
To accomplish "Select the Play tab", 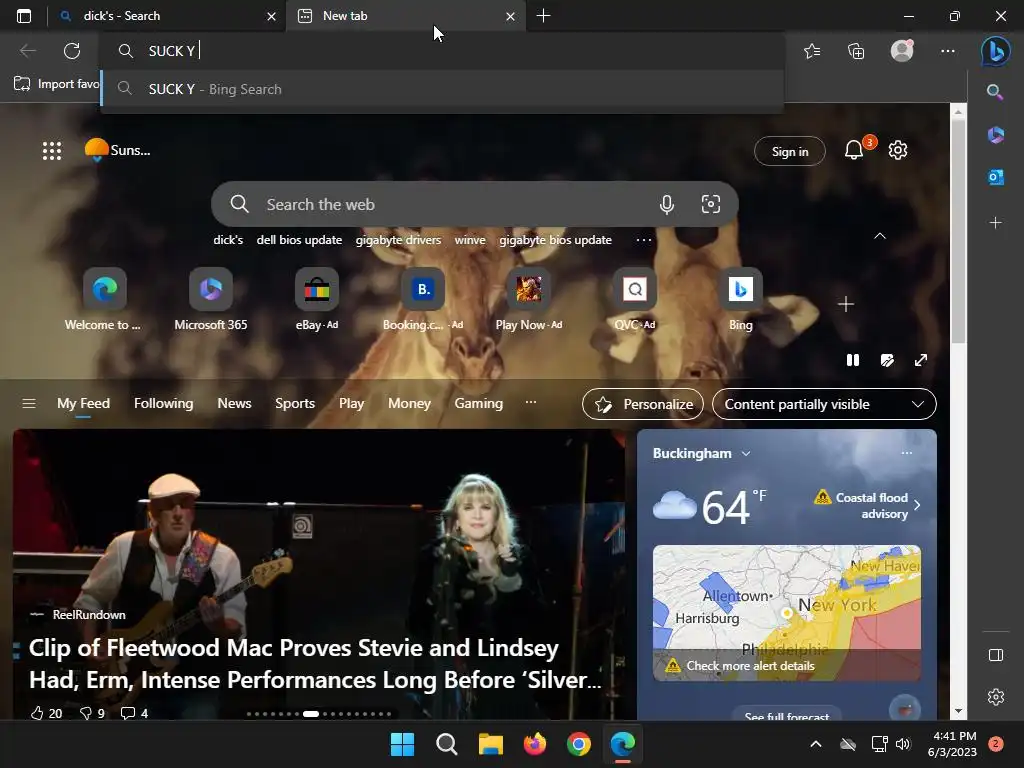I will [351, 404].
